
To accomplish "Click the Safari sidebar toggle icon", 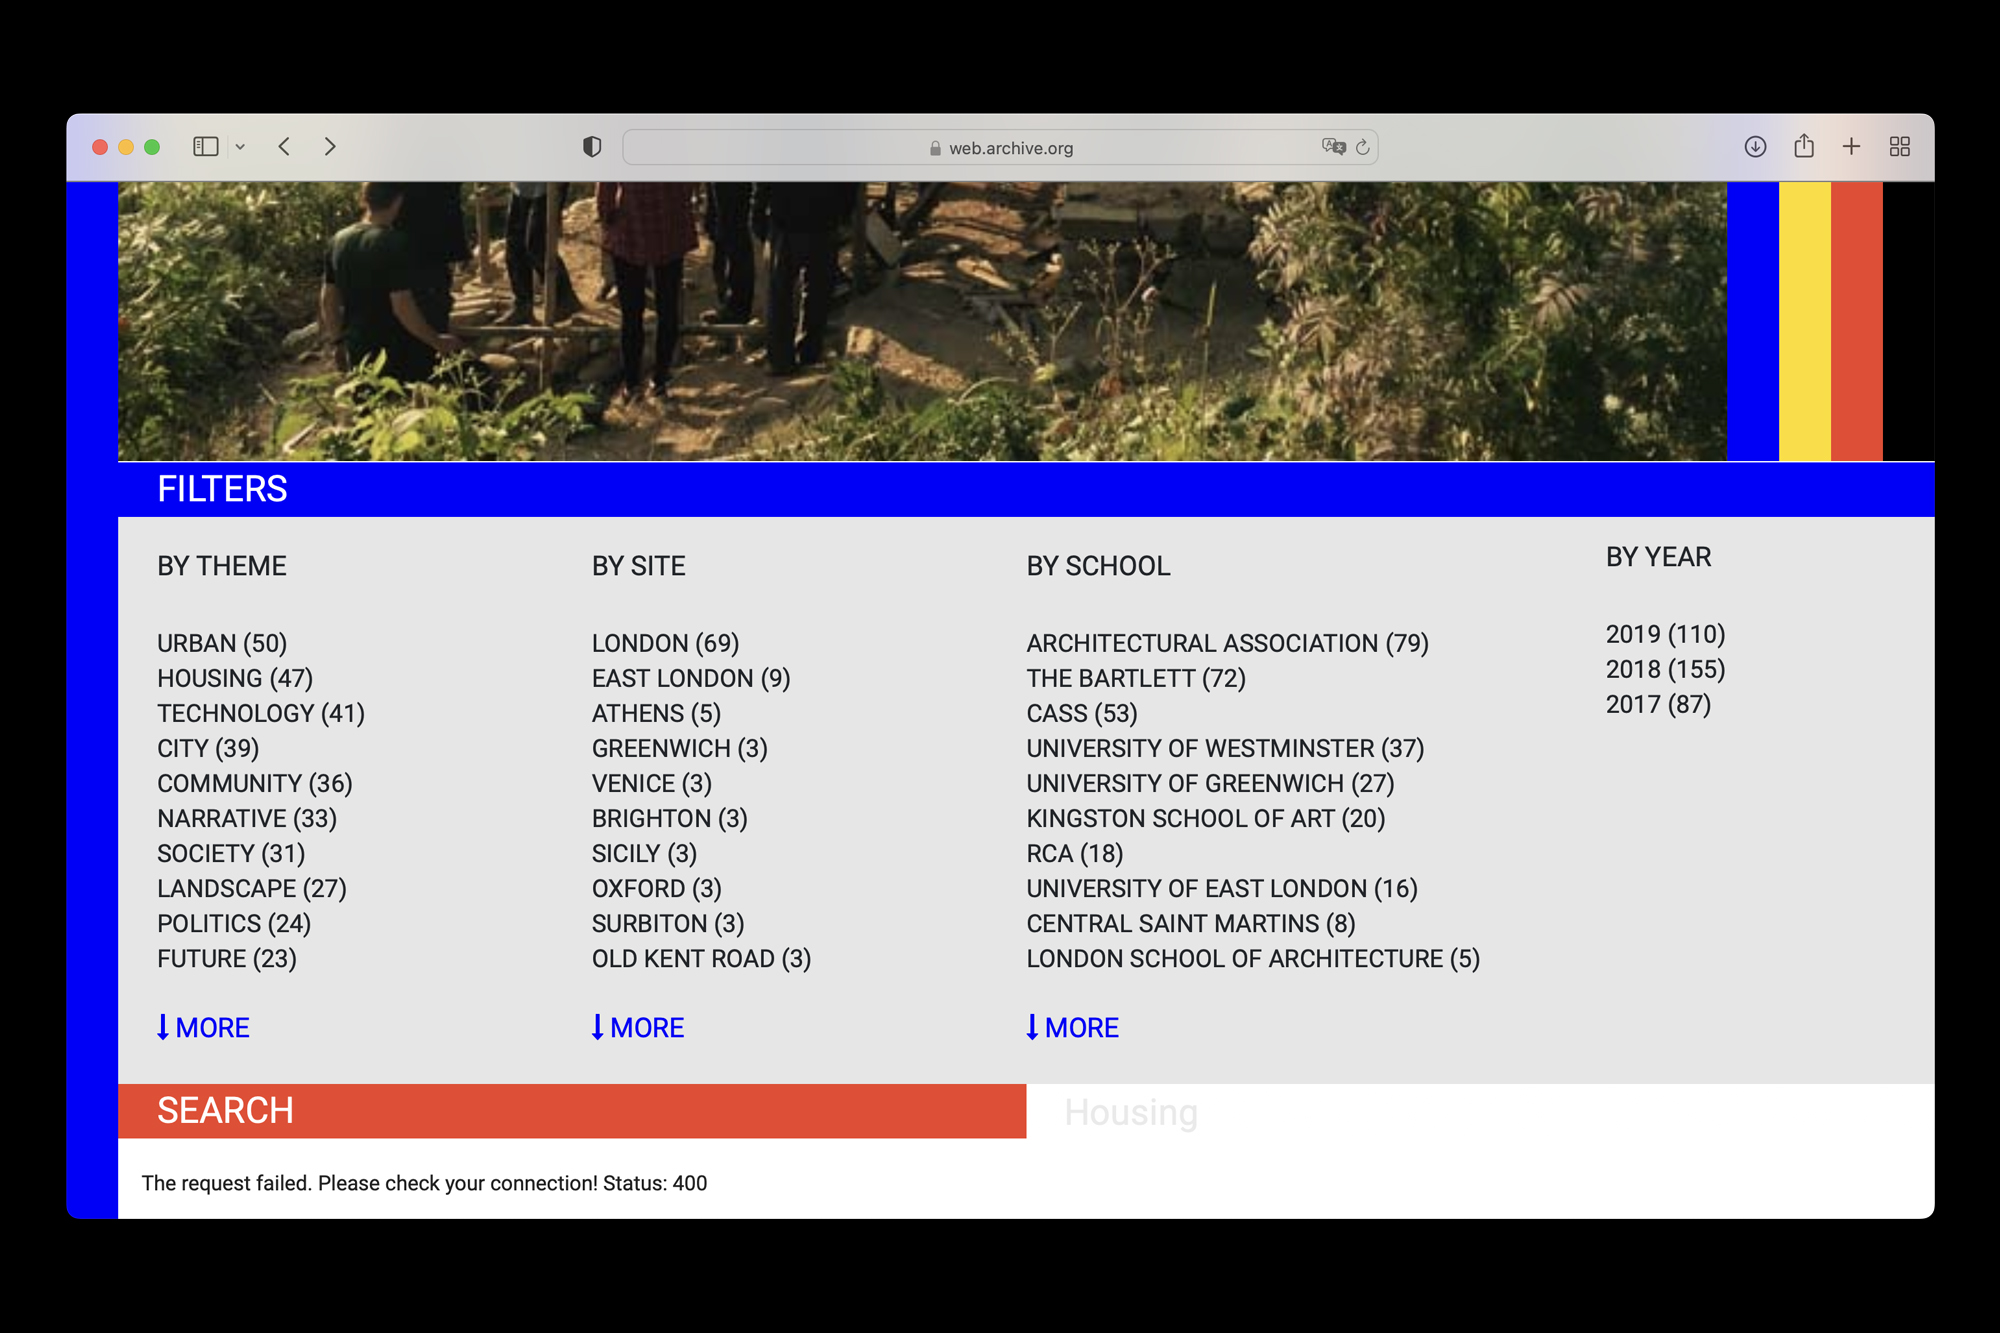I will (x=205, y=147).
